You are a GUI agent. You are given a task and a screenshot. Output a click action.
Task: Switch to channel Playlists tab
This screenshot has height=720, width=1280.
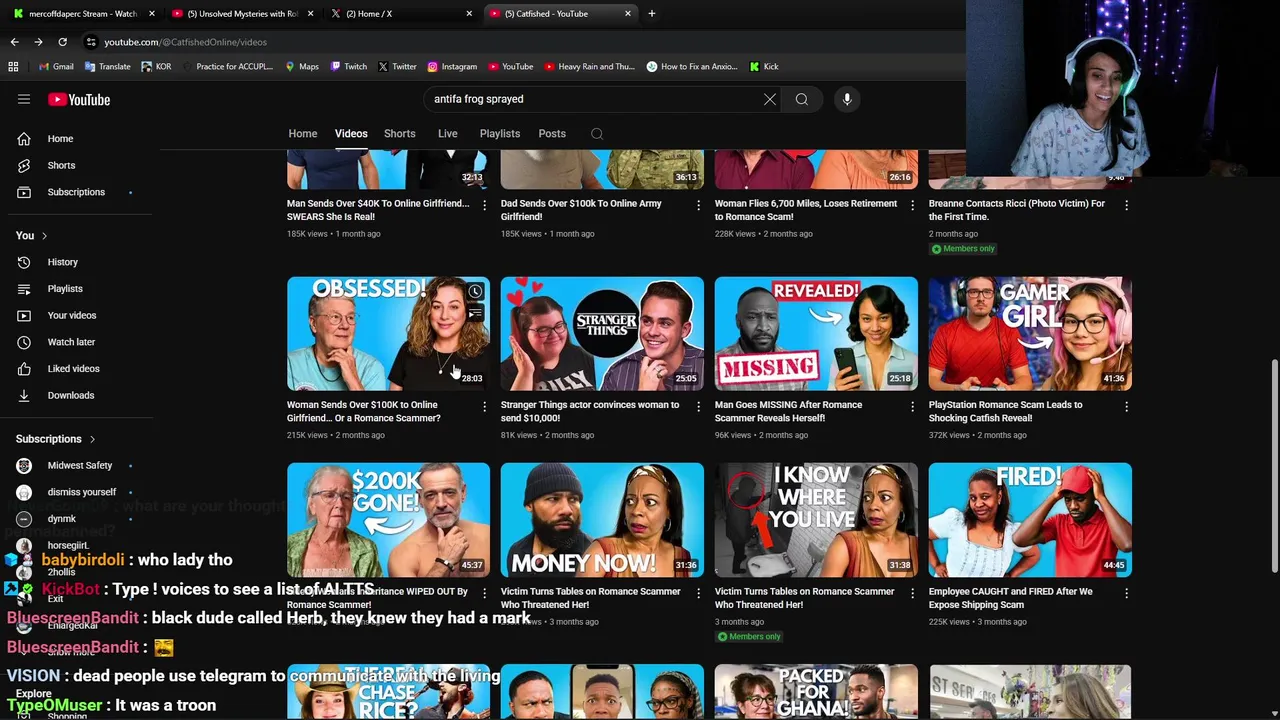coord(500,134)
